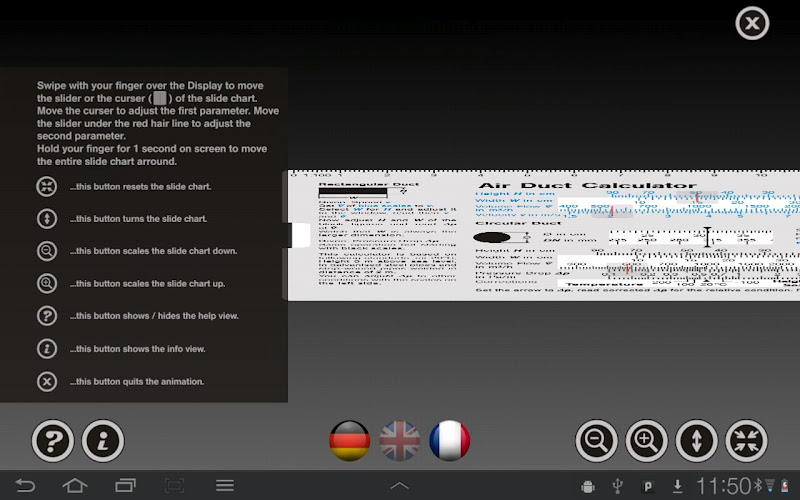Open the recent apps overview
This screenshot has width=800, height=500.
(125, 485)
